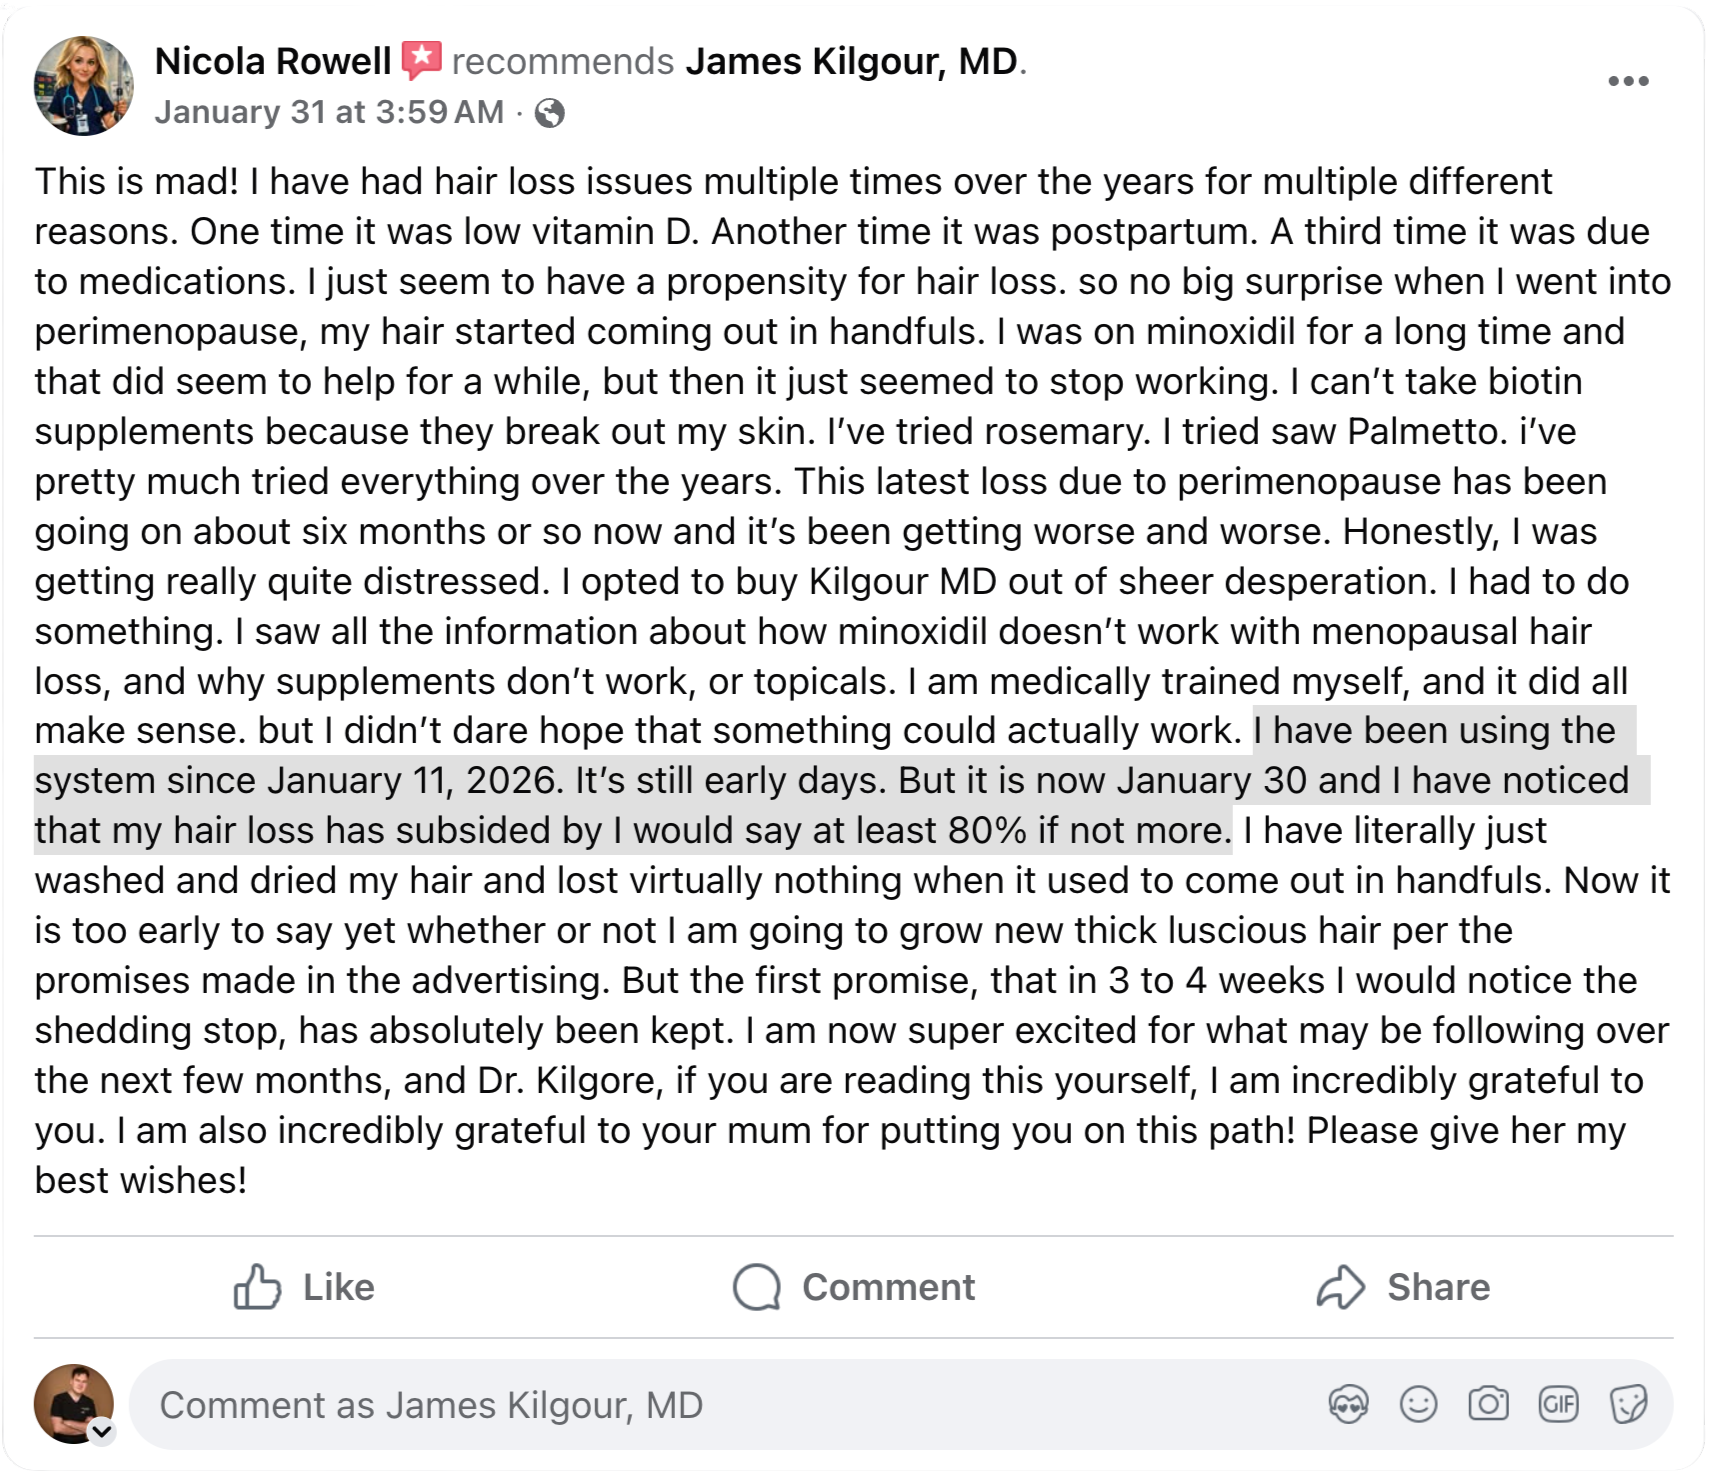Open the January 31 timestamp link
1713x1484 pixels.
pos(330,112)
